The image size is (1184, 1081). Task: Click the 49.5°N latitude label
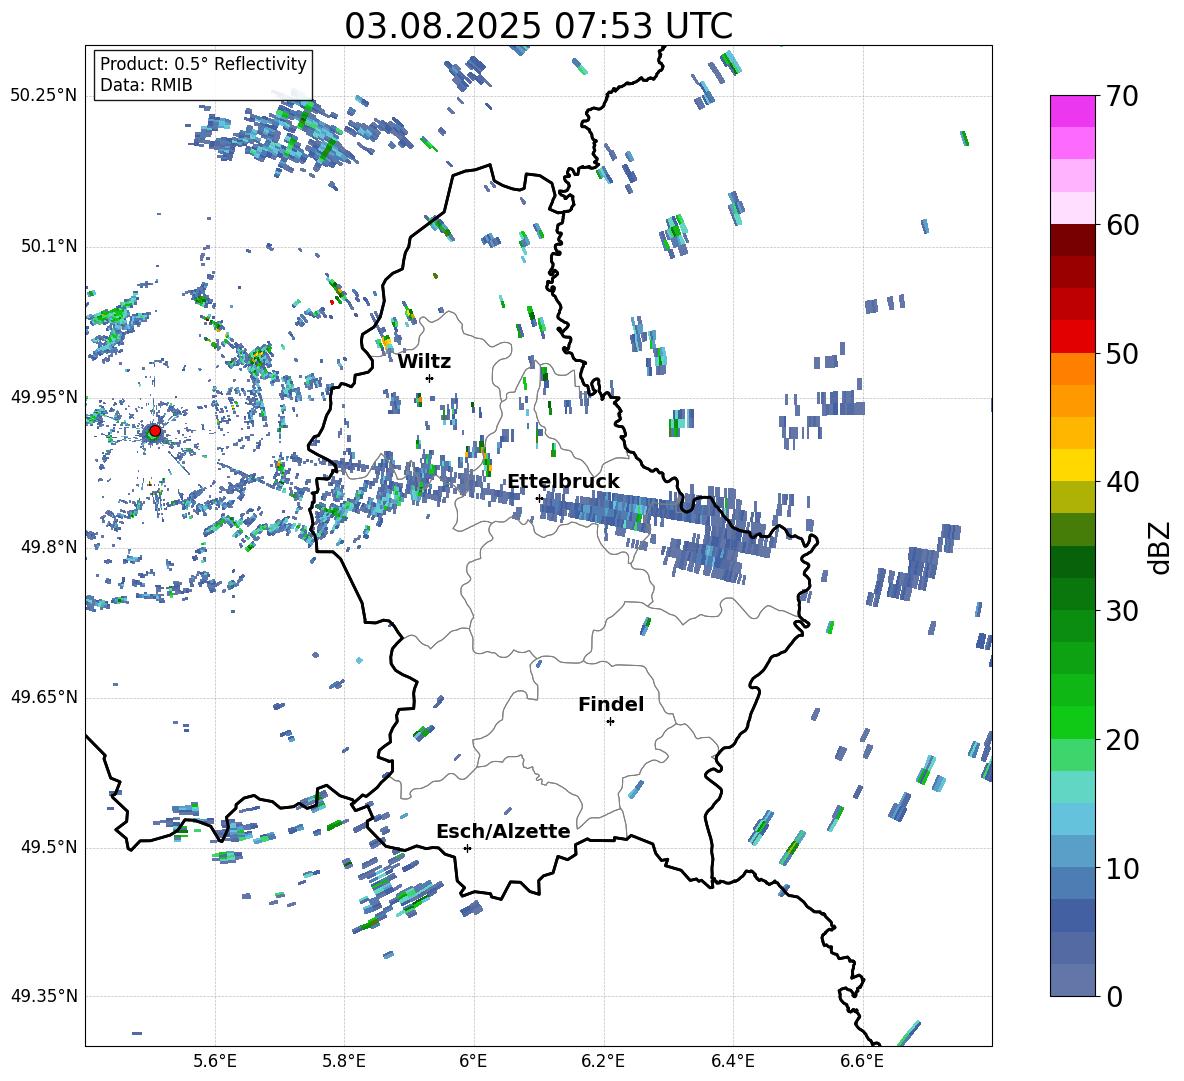pyautogui.click(x=48, y=847)
